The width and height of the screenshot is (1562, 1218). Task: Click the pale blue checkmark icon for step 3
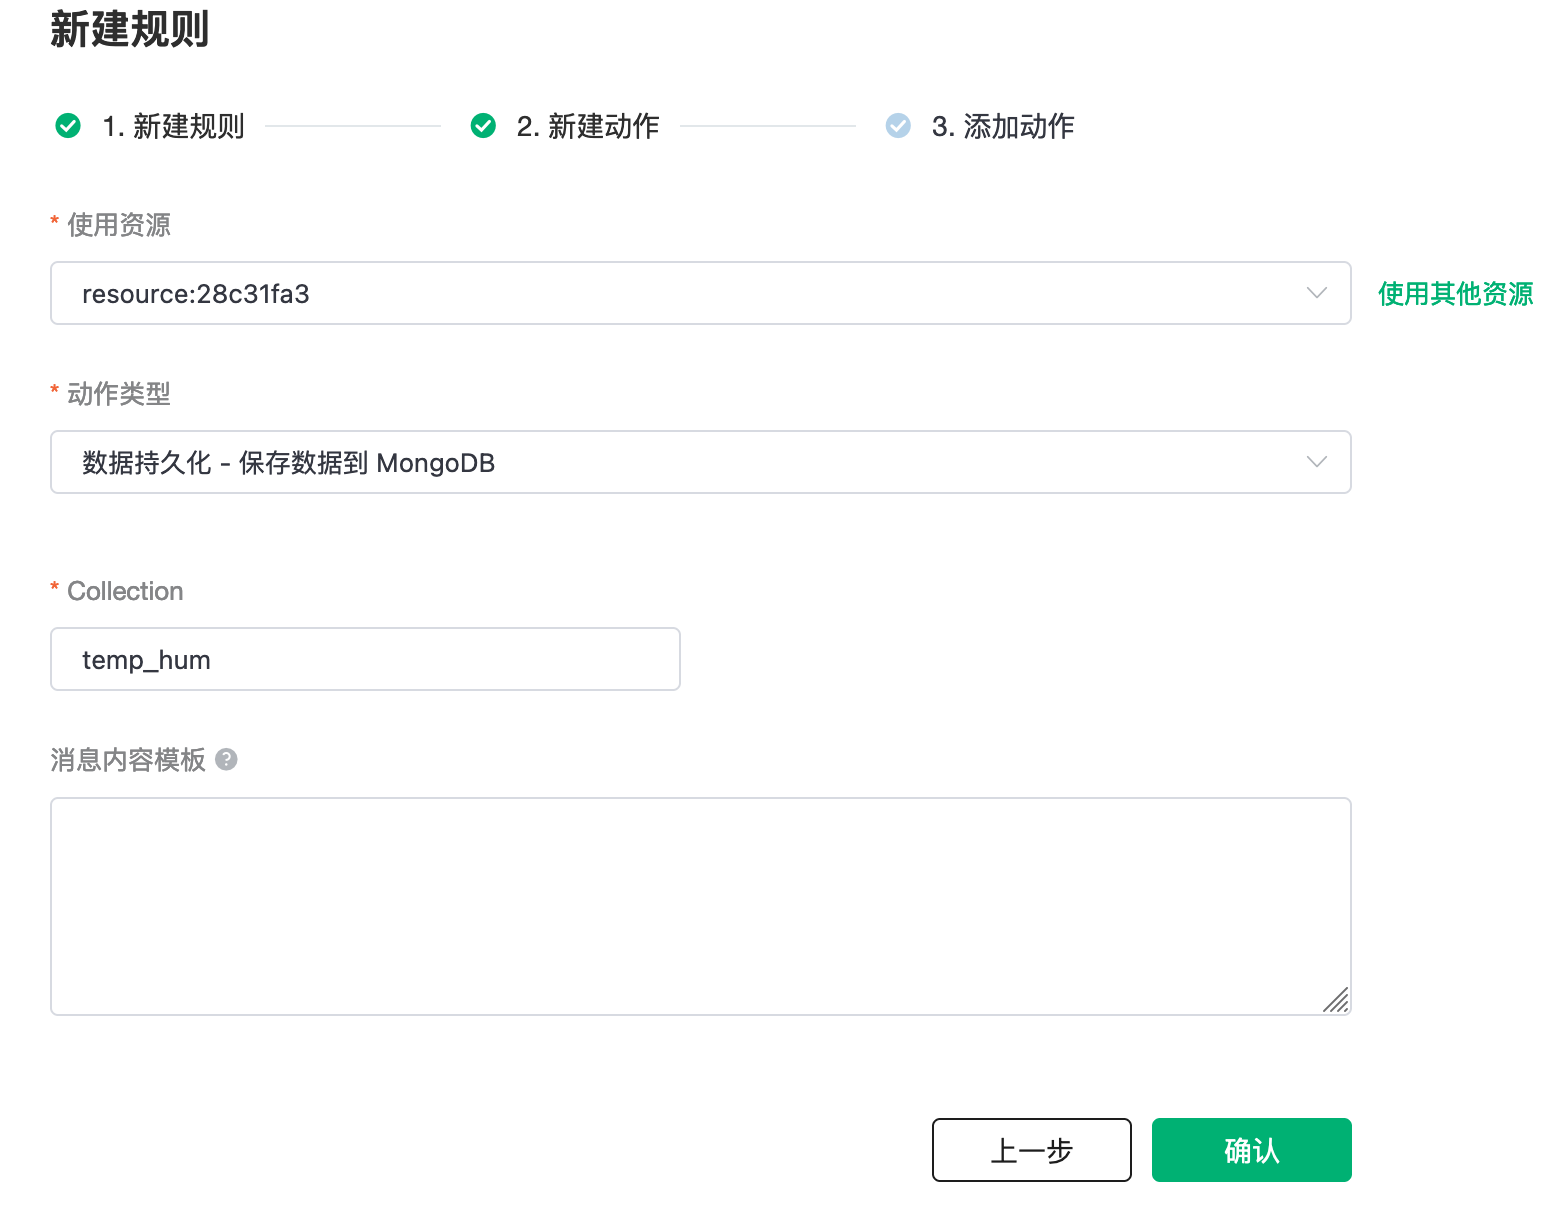click(x=898, y=126)
